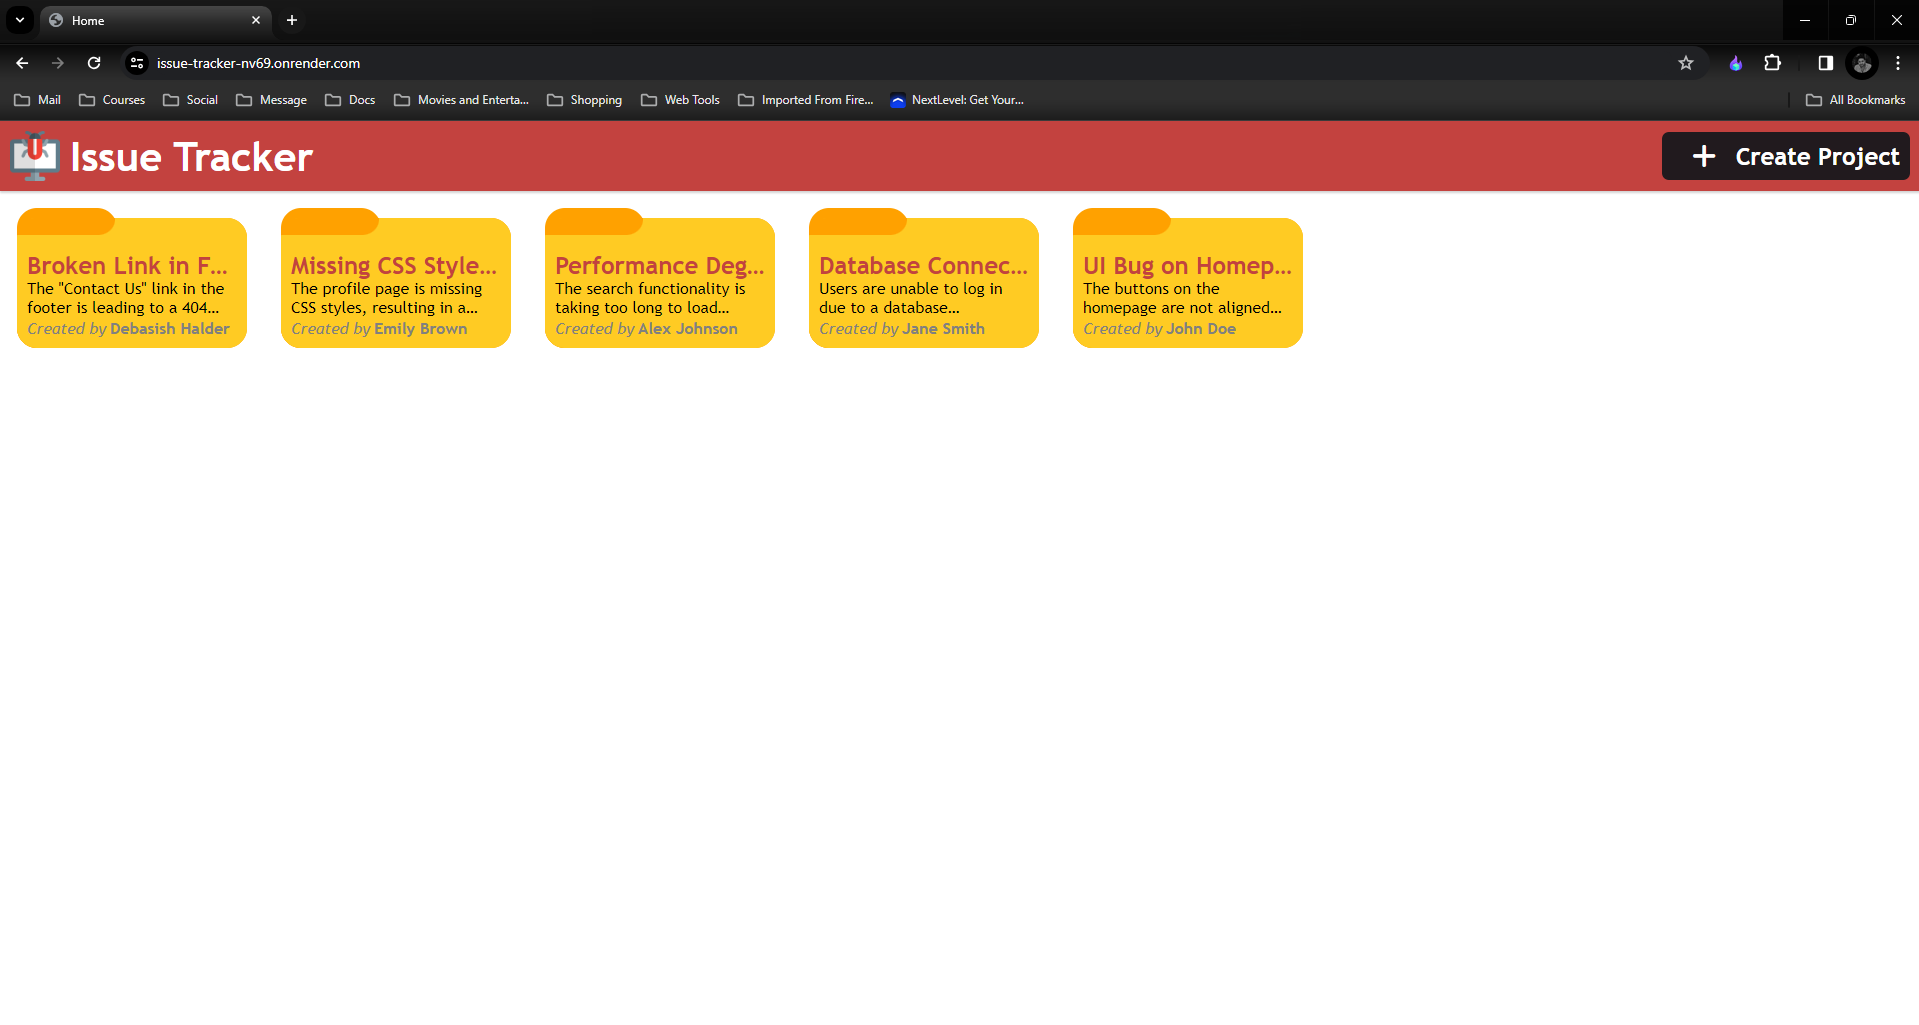Open the Mail bookmarks folder
Screen dimensions: 1919x1025
(x=38, y=100)
